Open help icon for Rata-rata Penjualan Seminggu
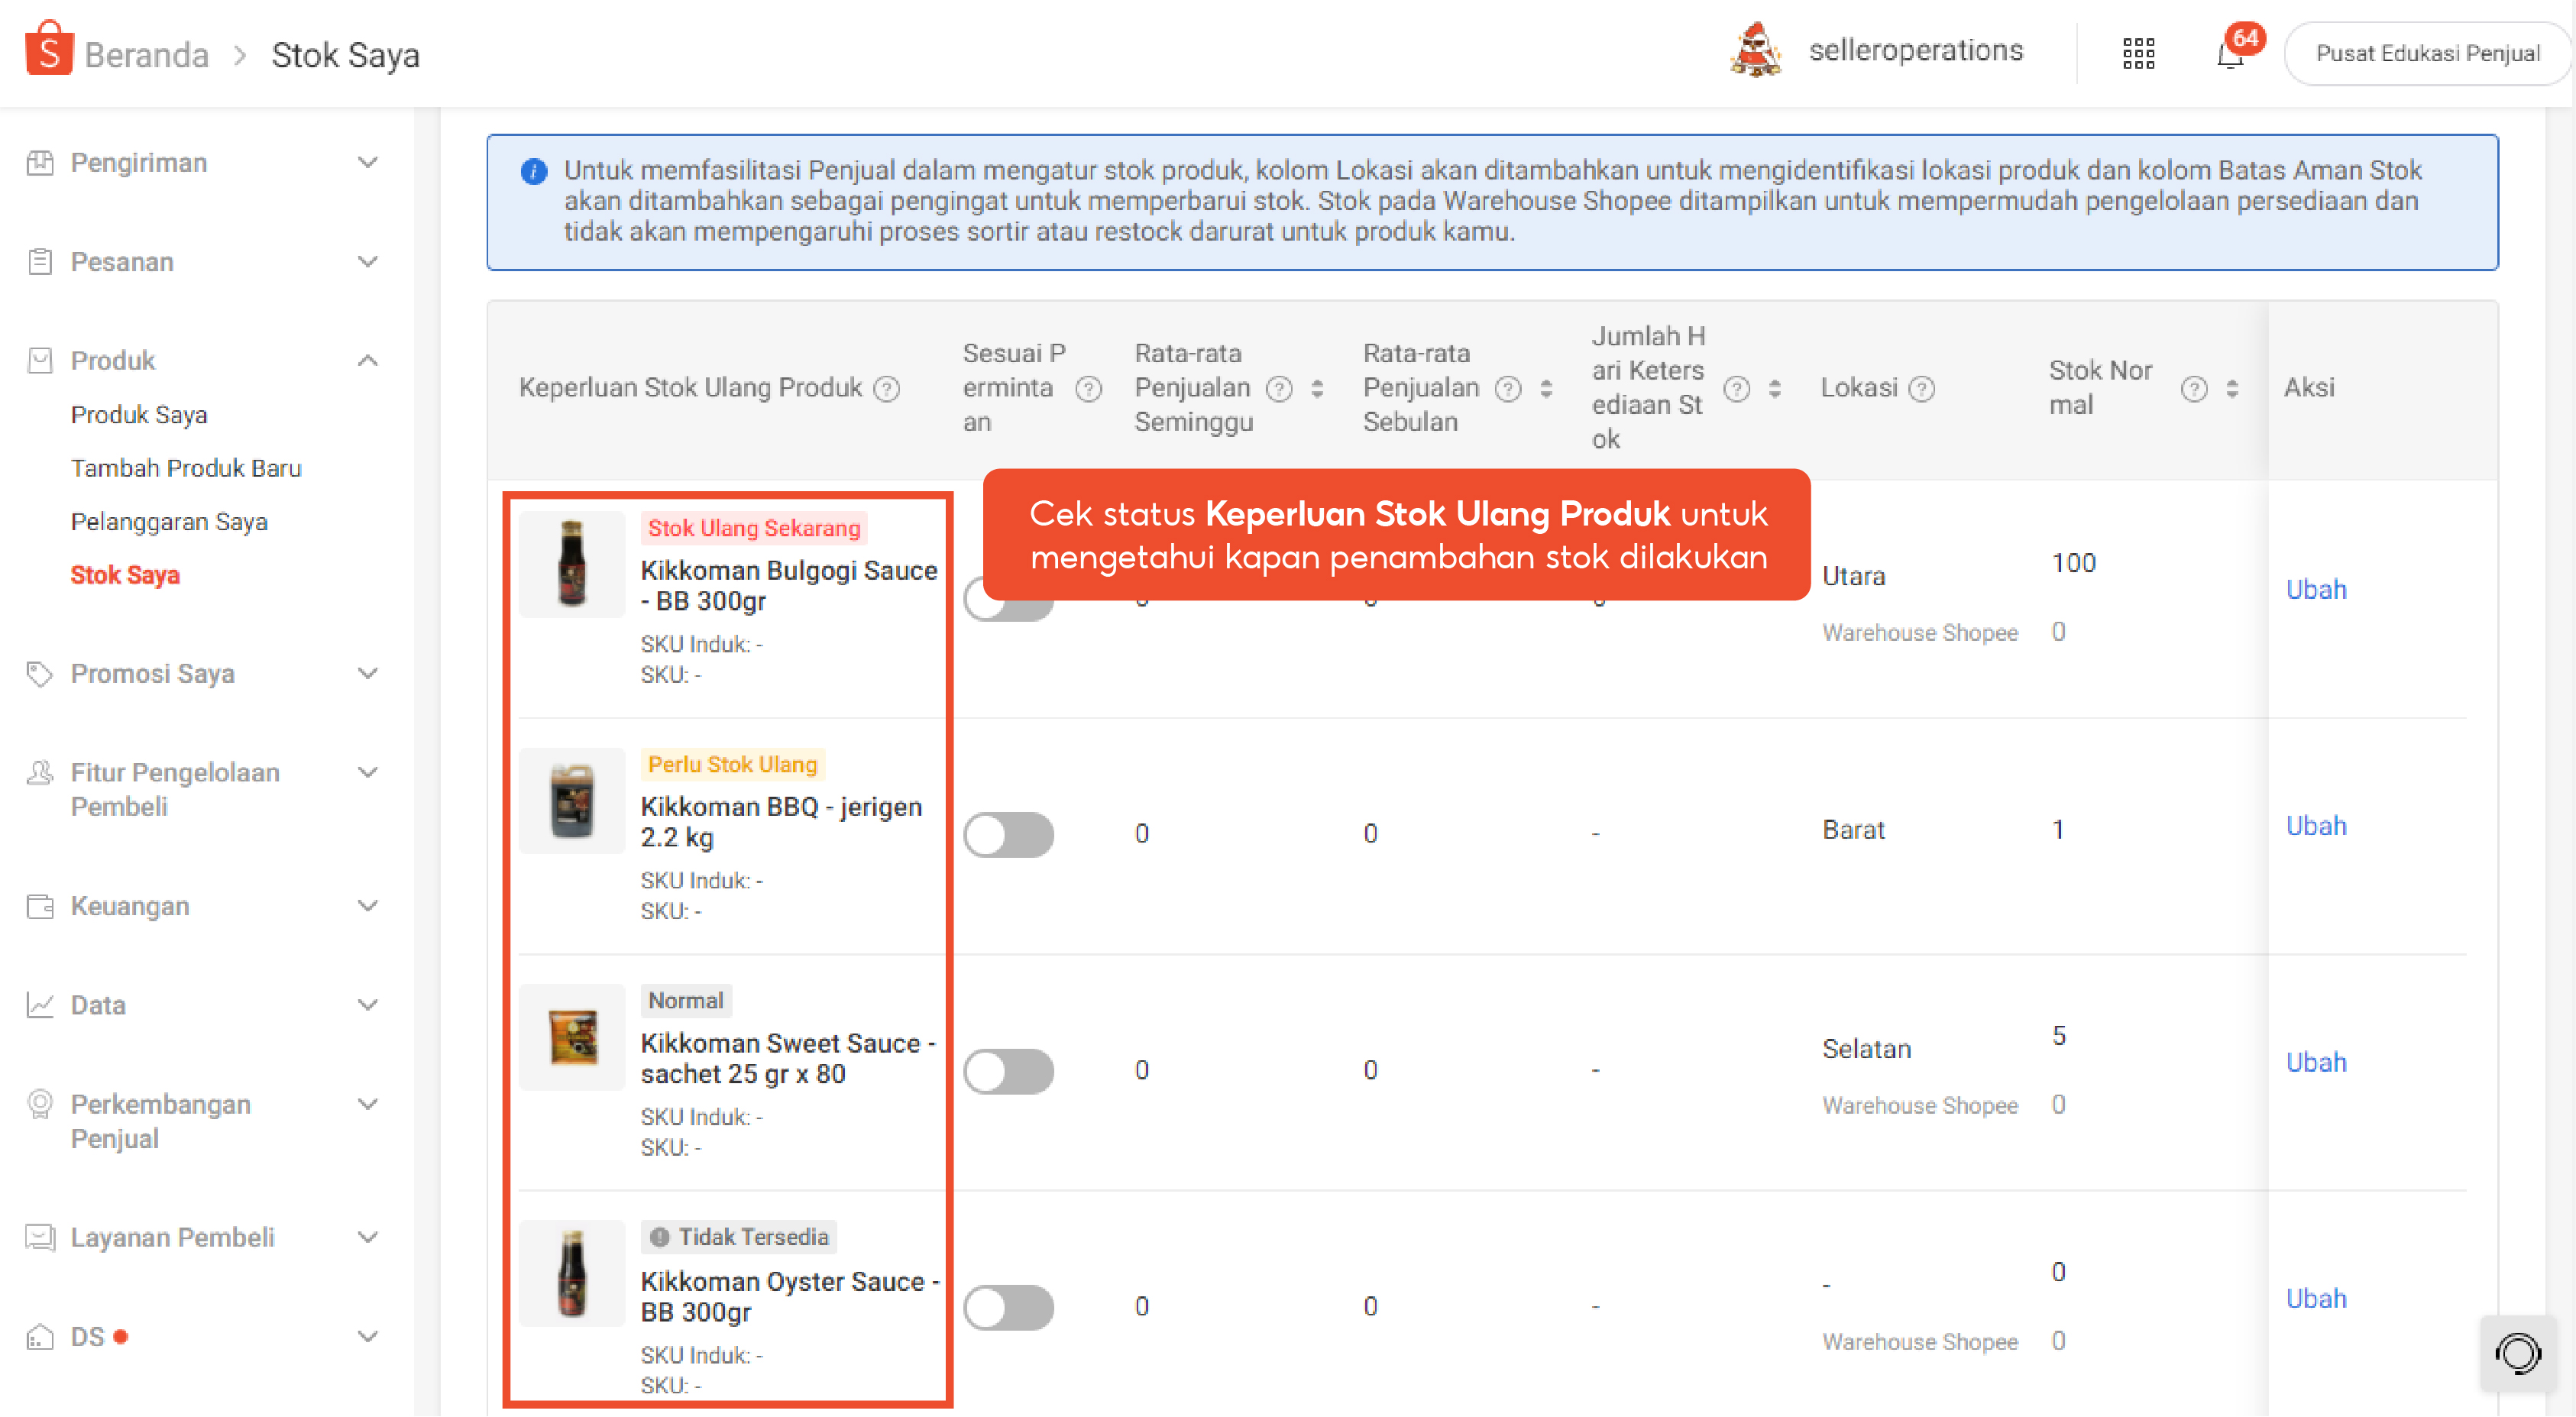2576x1417 pixels. (1279, 388)
